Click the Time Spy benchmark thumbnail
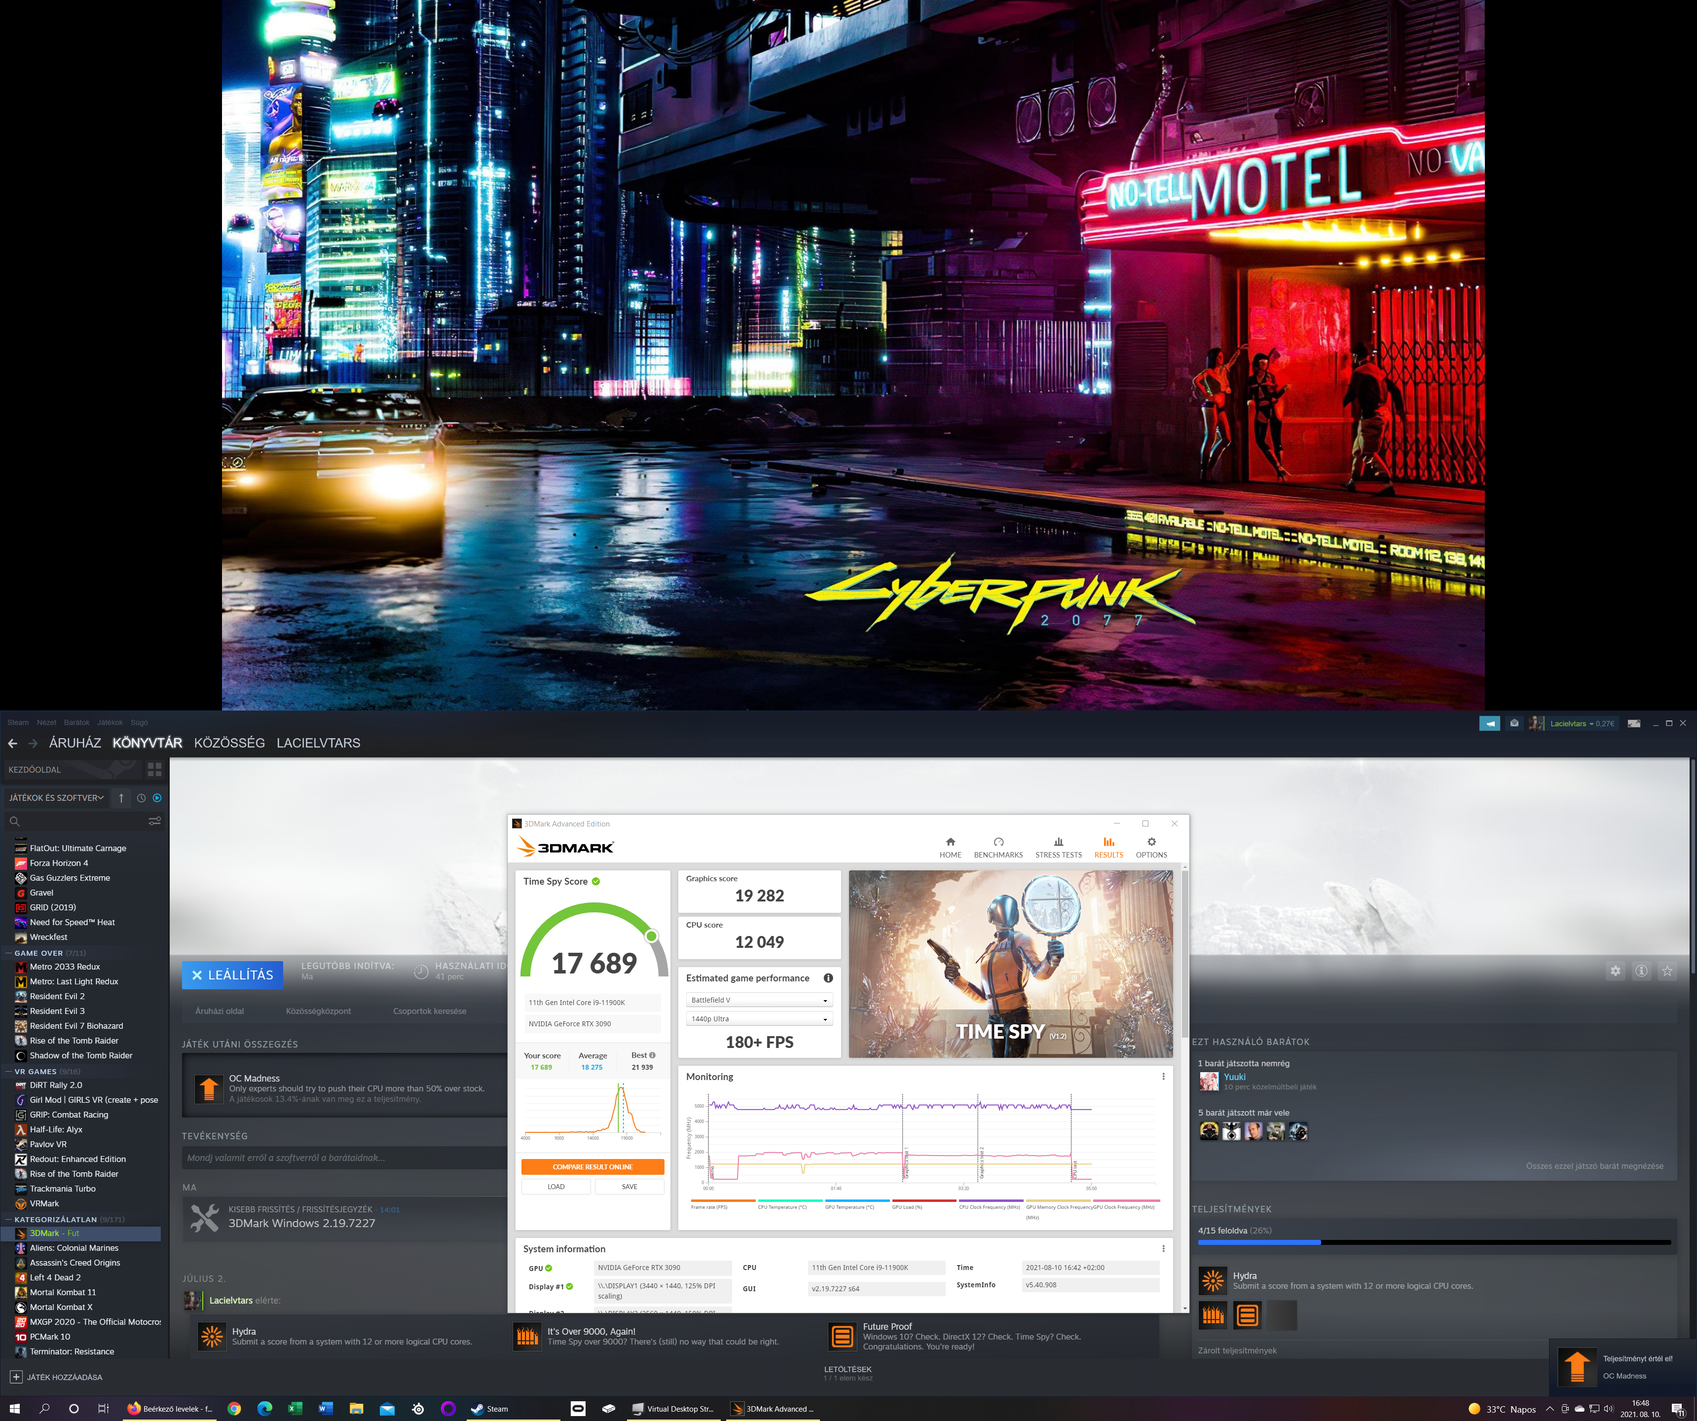The image size is (1697, 1421). 1010,964
